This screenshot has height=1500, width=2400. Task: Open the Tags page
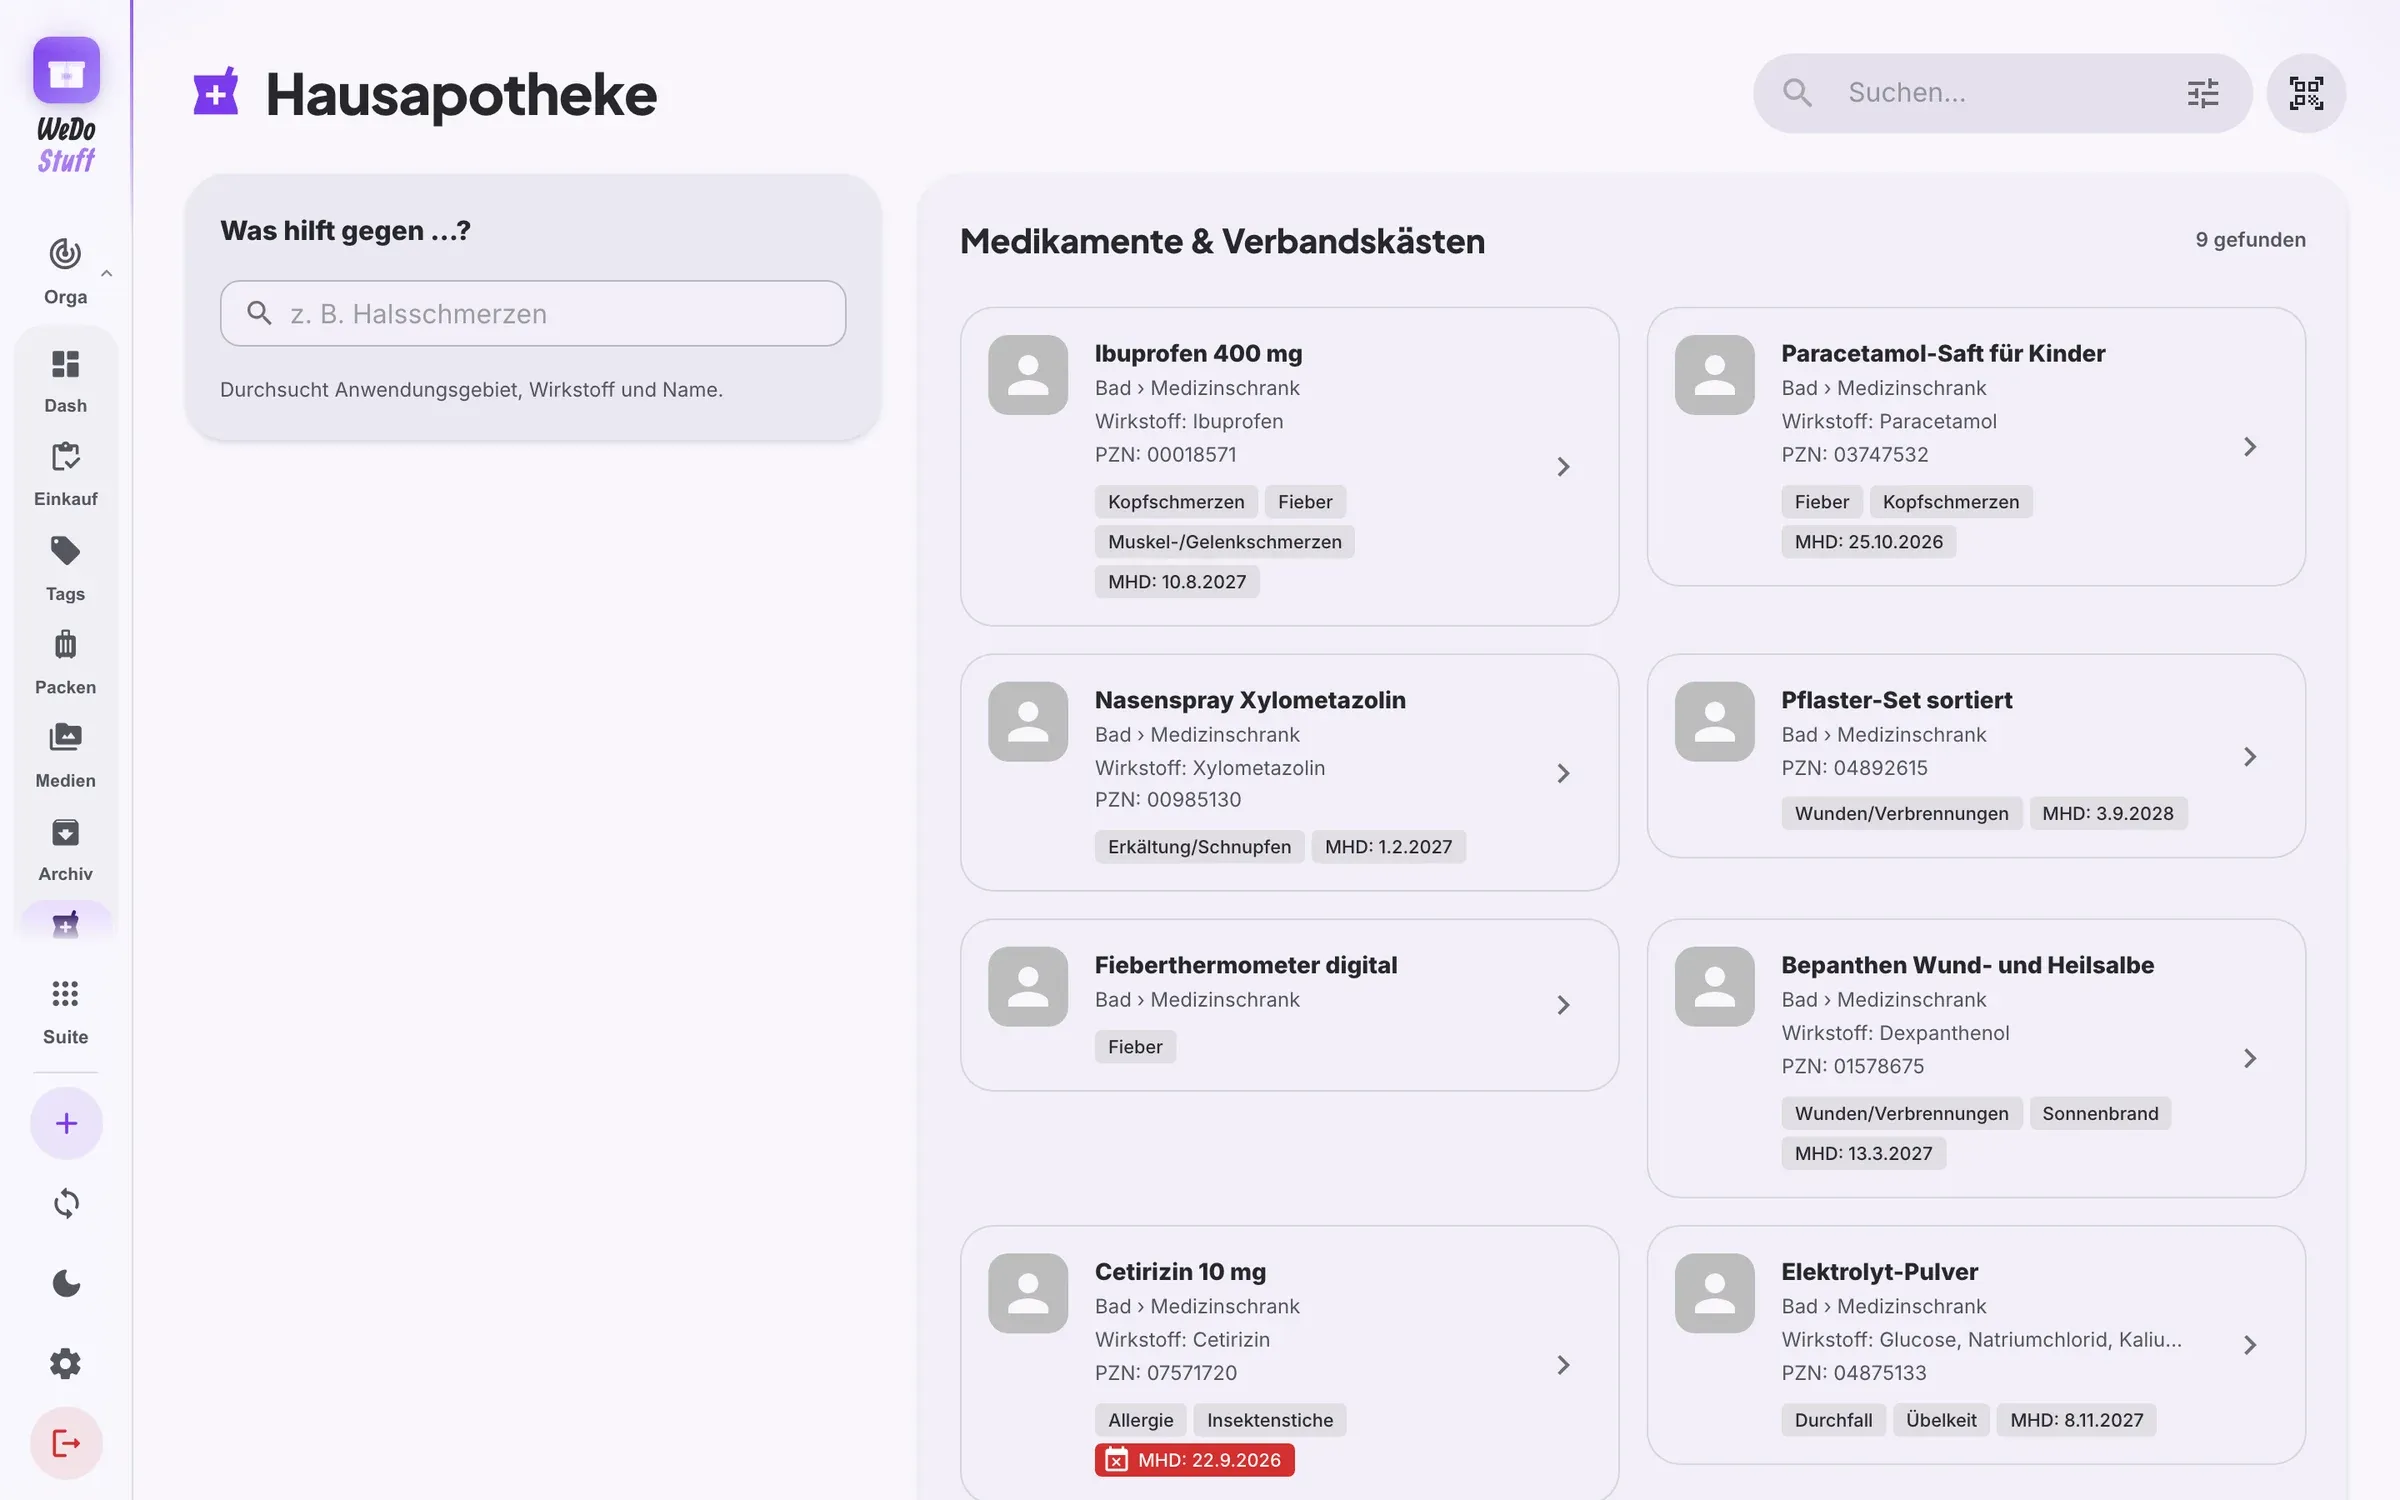pyautogui.click(x=65, y=569)
